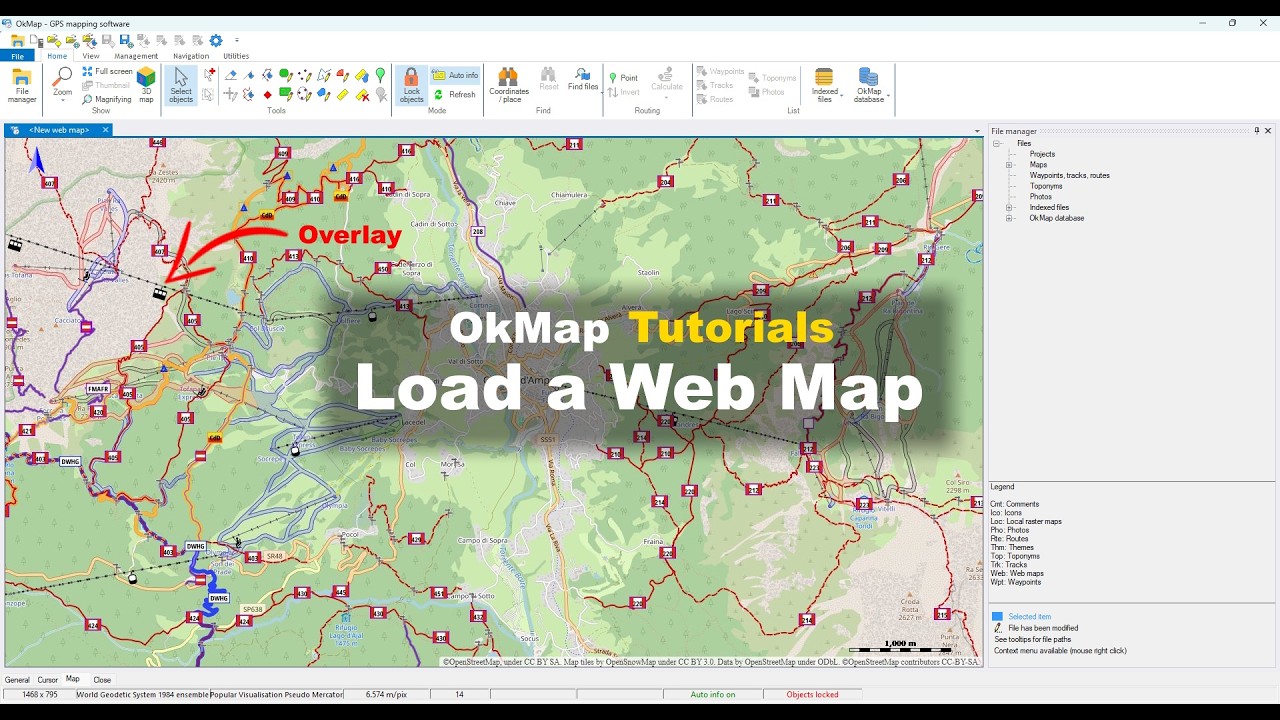
Task: Switch to the Utilities ribbon tab
Action: [x=236, y=56]
